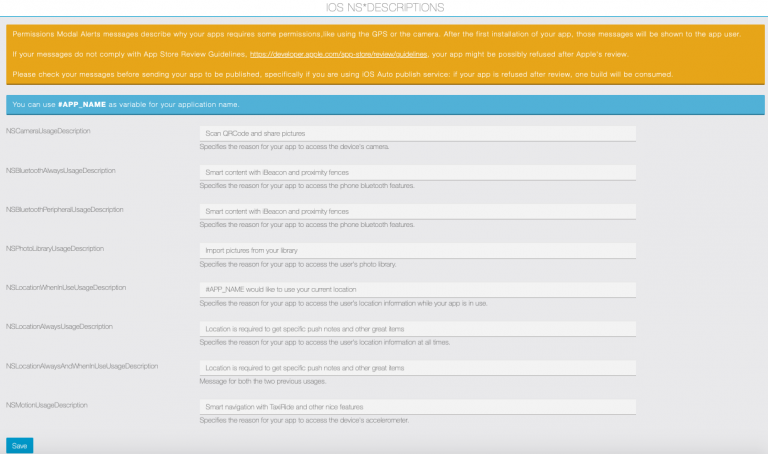
Task: Click the NSLocationAlwaysUsageDescription field label
Action: (59, 326)
